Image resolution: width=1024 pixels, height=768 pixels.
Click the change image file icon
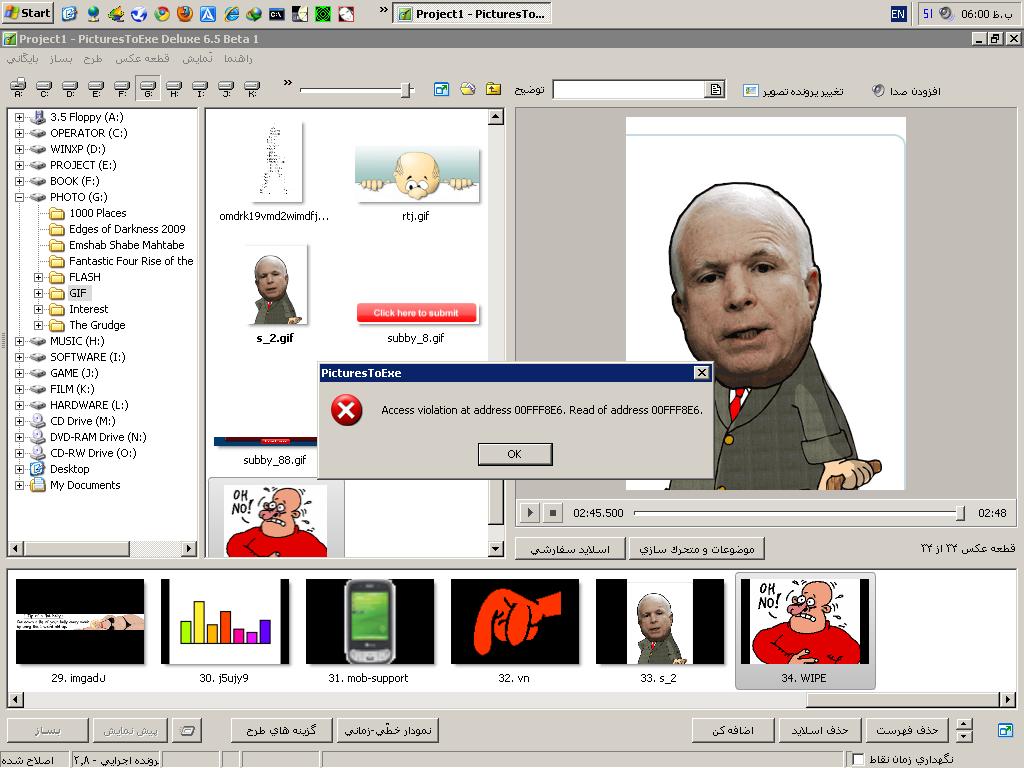pos(751,91)
